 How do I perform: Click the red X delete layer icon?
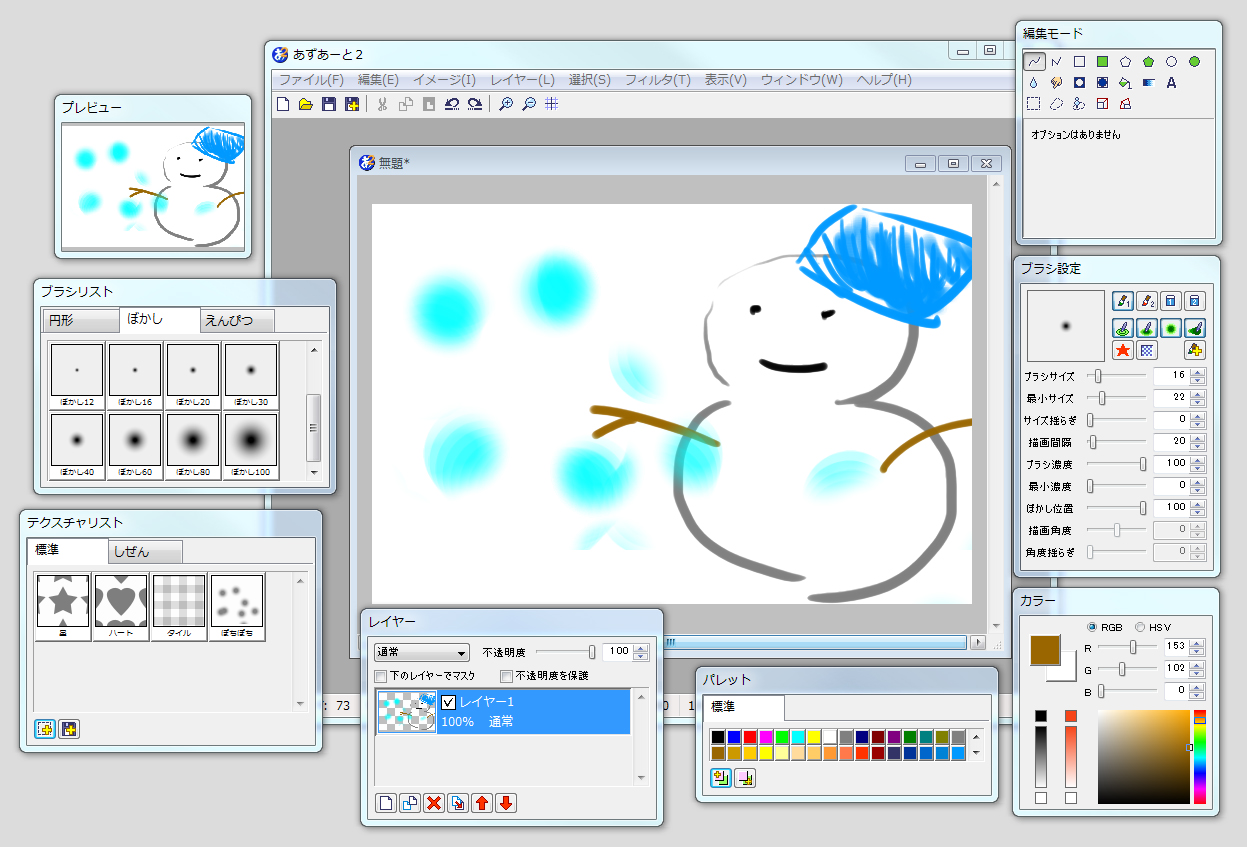coord(434,803)
